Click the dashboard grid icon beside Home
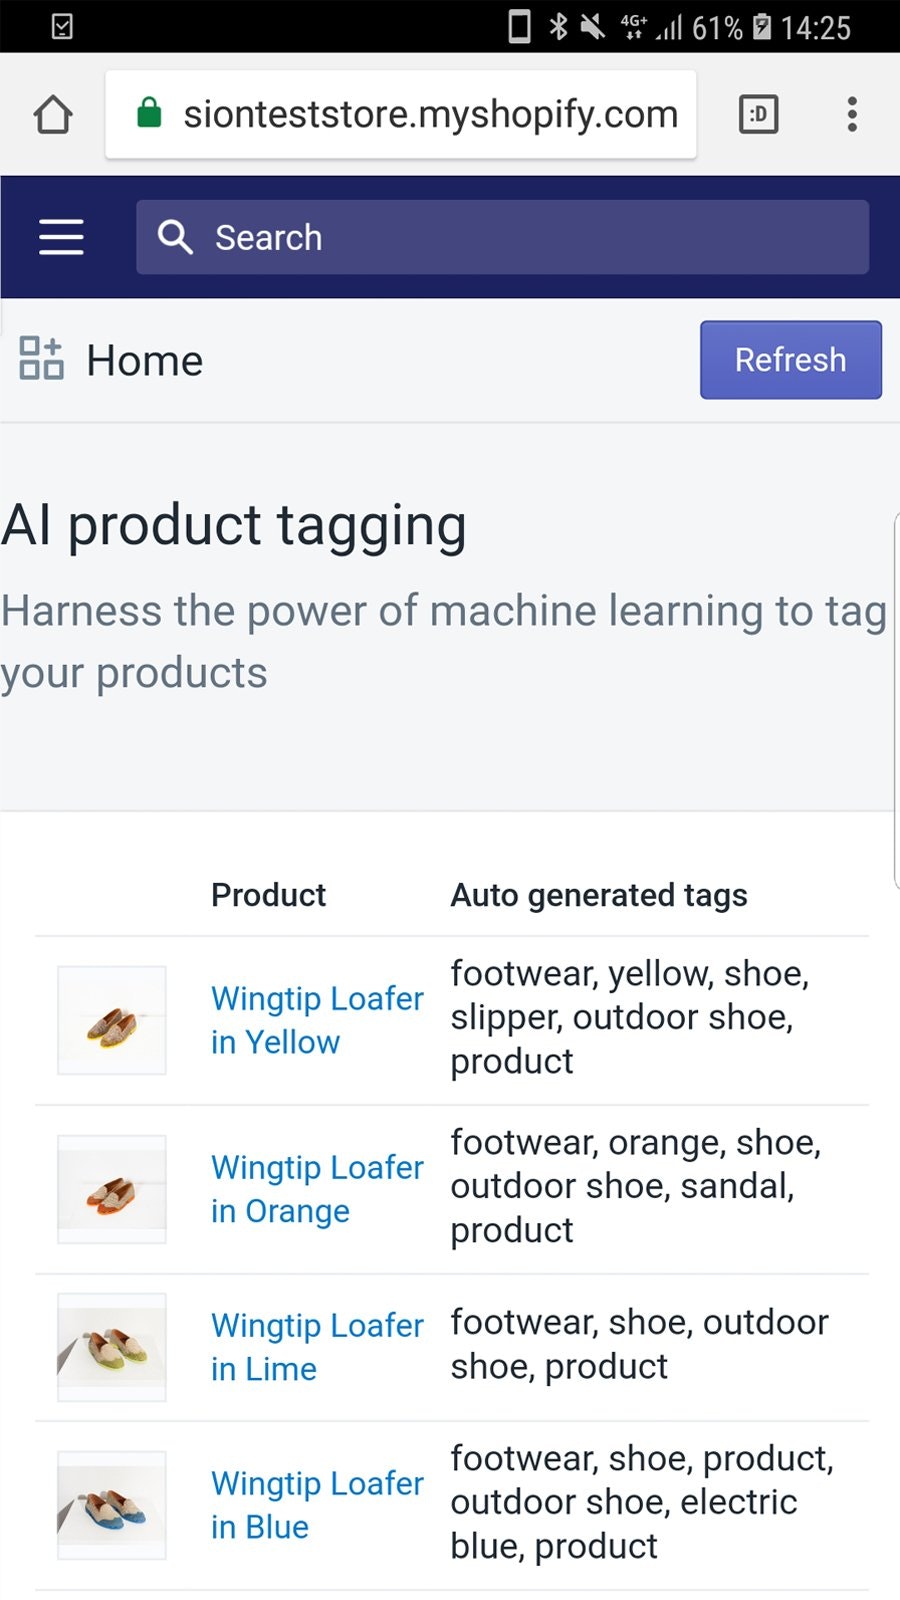Viewport: 900px width, 1600px height. click(x=40, y=358)
